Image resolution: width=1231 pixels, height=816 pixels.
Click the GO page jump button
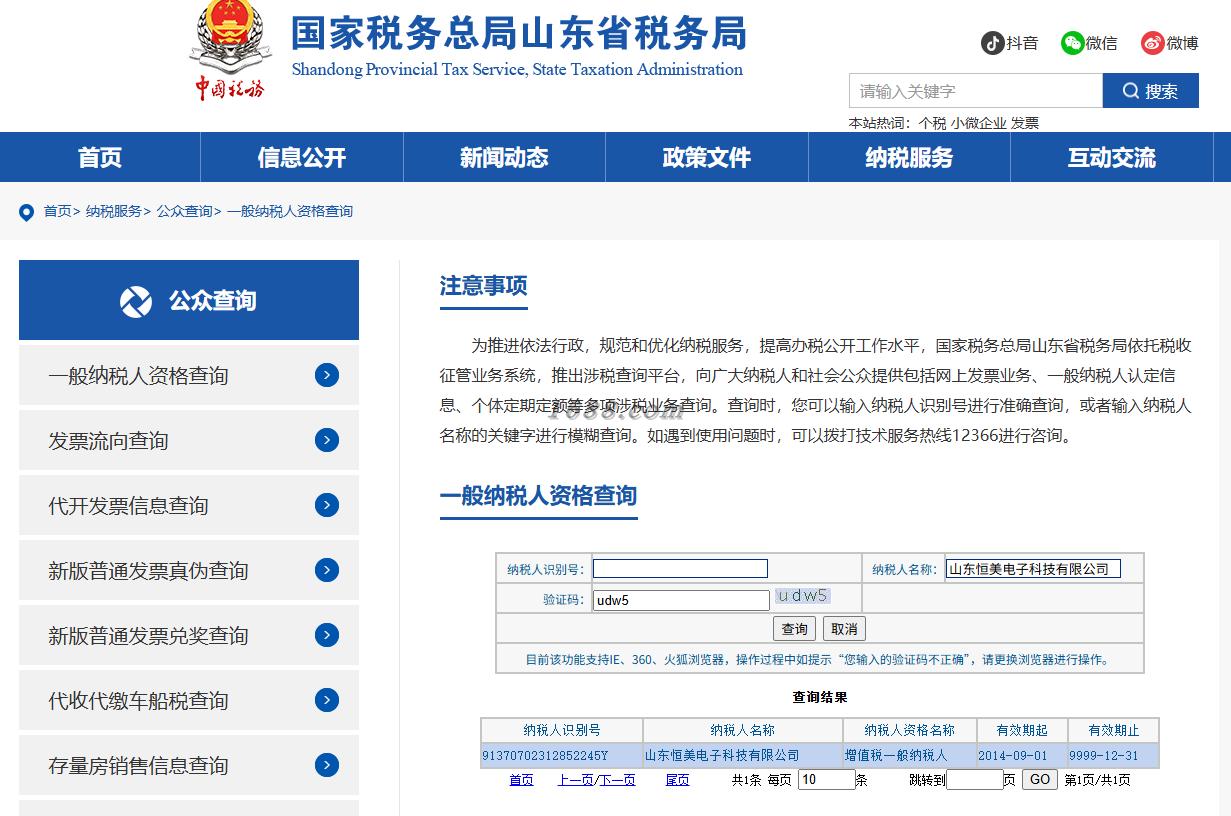pyautogui.click(x=1040, y=779)
